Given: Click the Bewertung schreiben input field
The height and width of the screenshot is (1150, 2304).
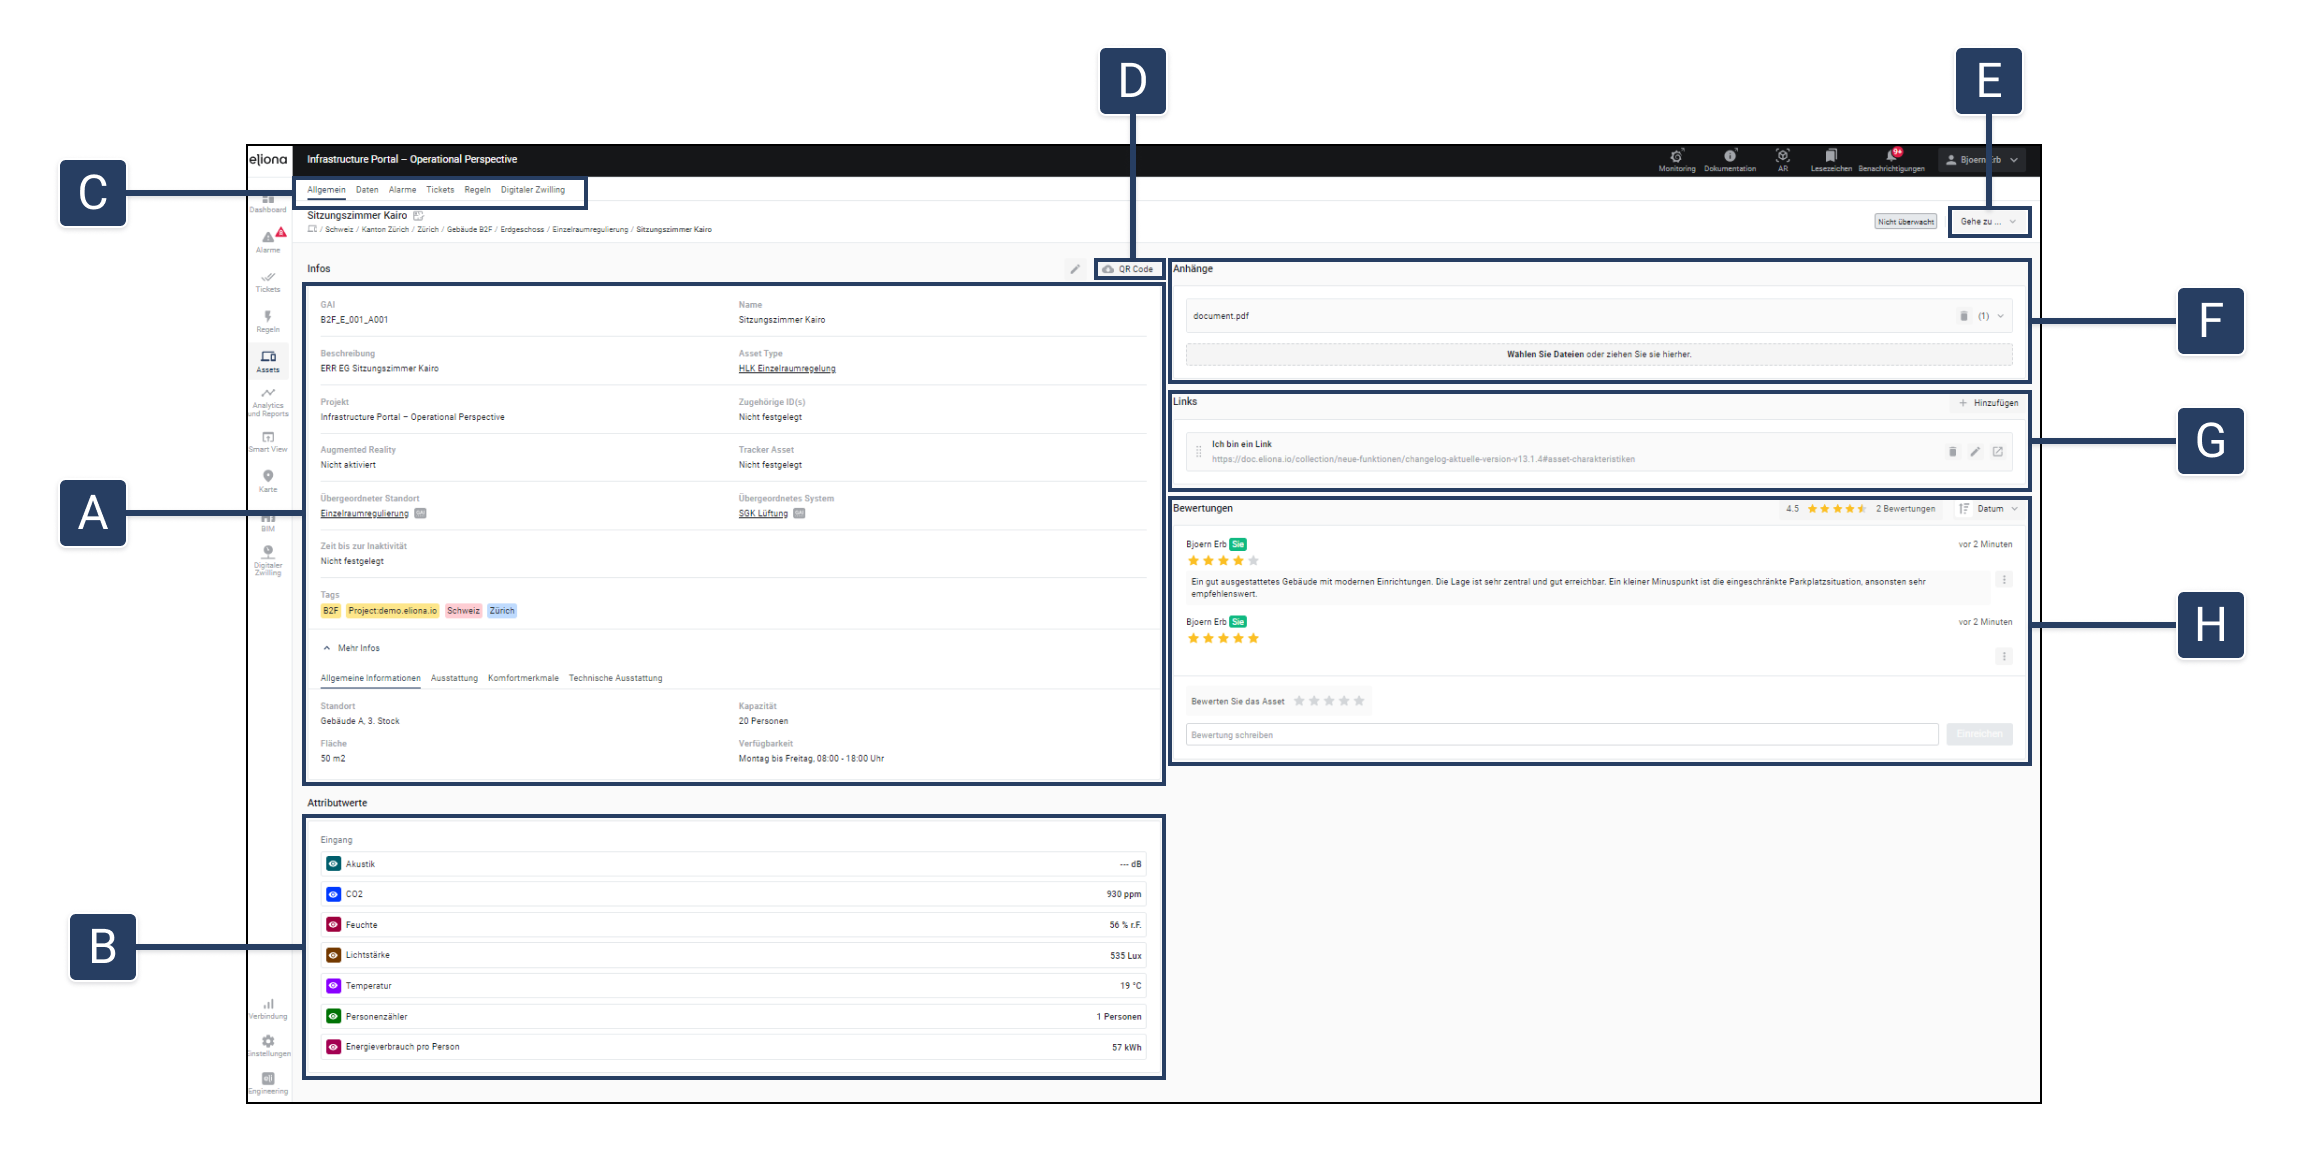Looking at the screenshot, I should coord(1560,735).
